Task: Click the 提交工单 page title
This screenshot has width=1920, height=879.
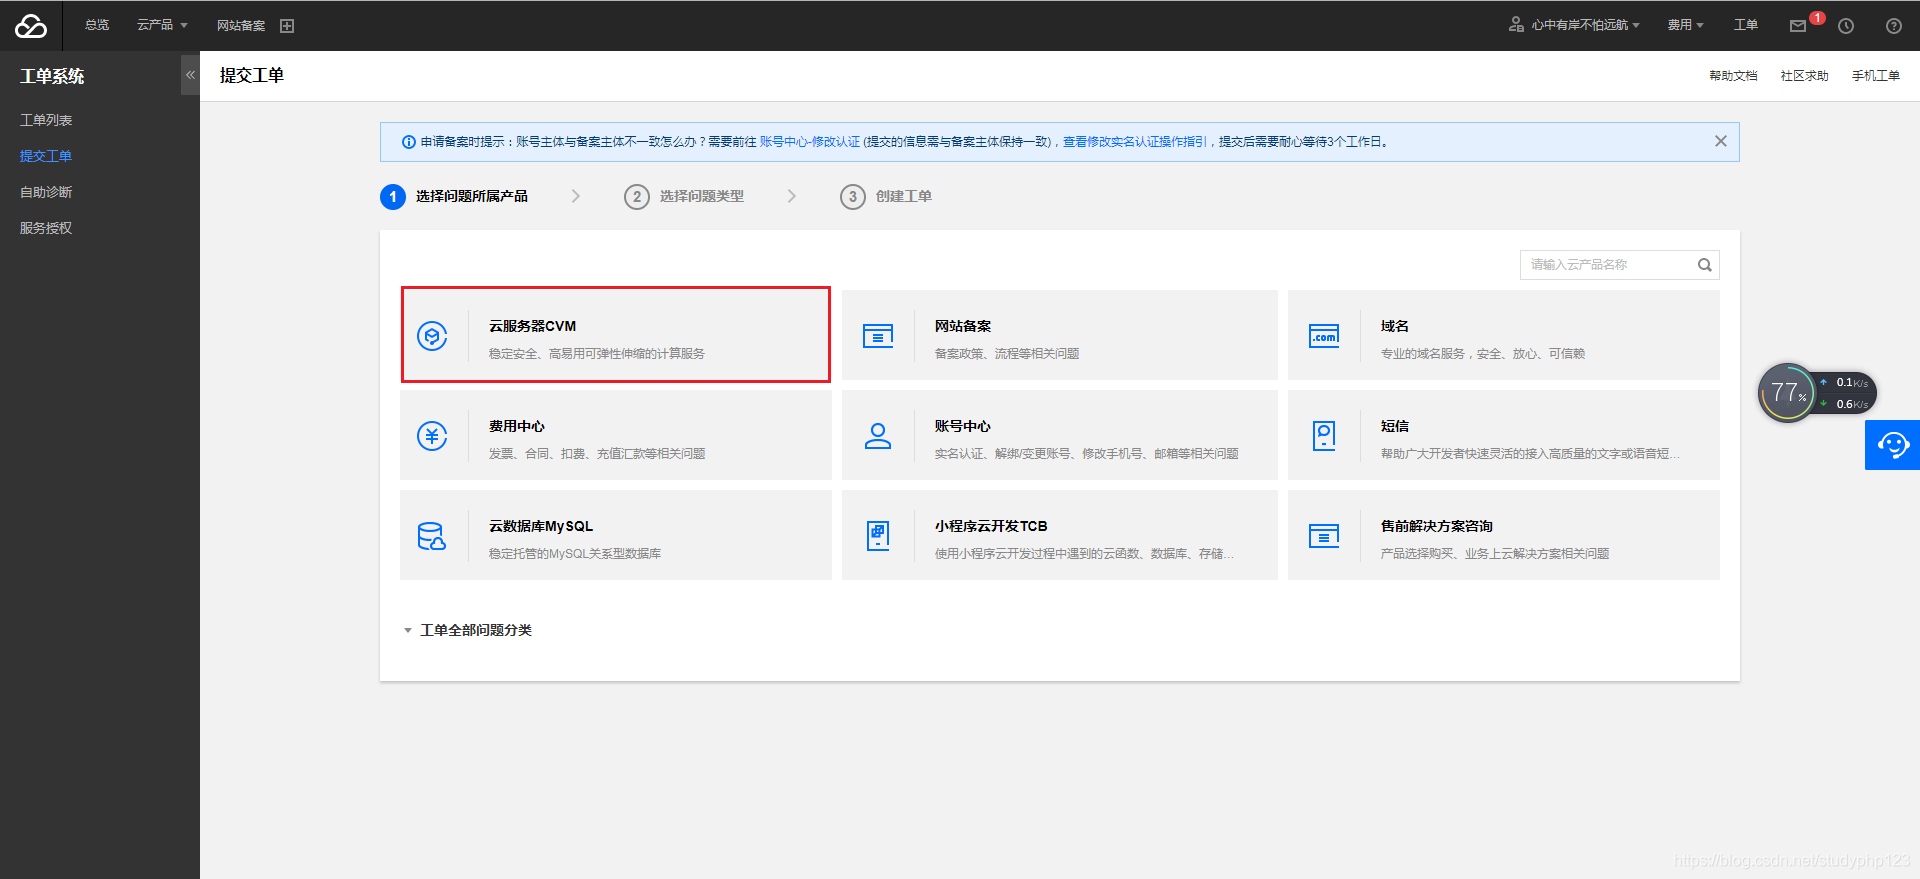Action: point(252,75)
